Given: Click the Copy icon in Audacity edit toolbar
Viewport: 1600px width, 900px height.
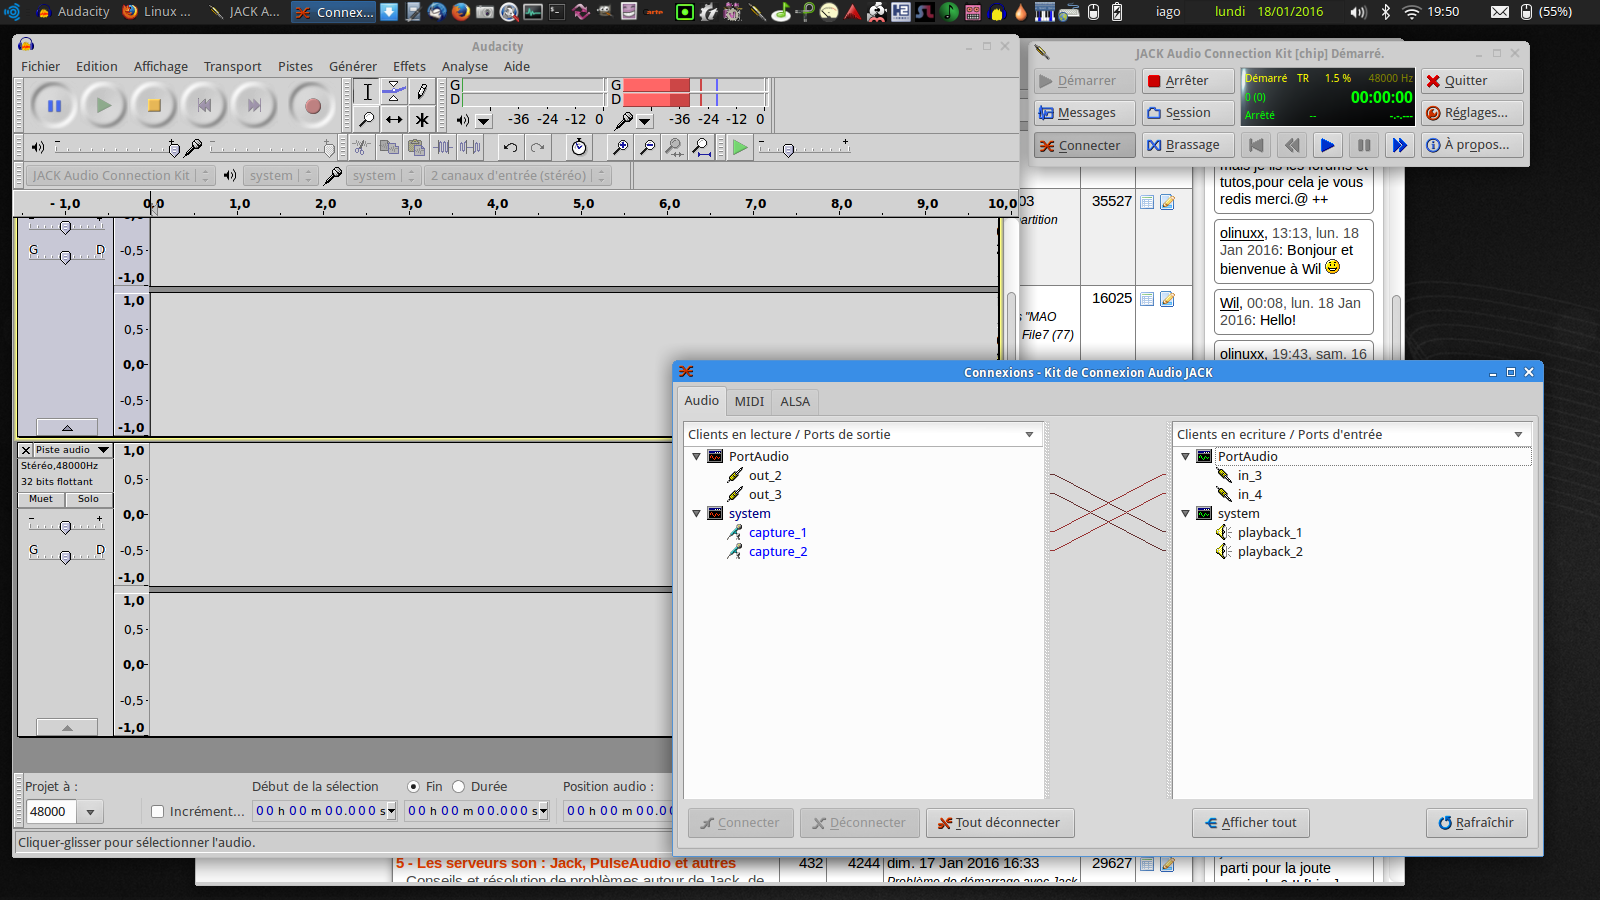Looking at the screenshot, I should (389, 147).
